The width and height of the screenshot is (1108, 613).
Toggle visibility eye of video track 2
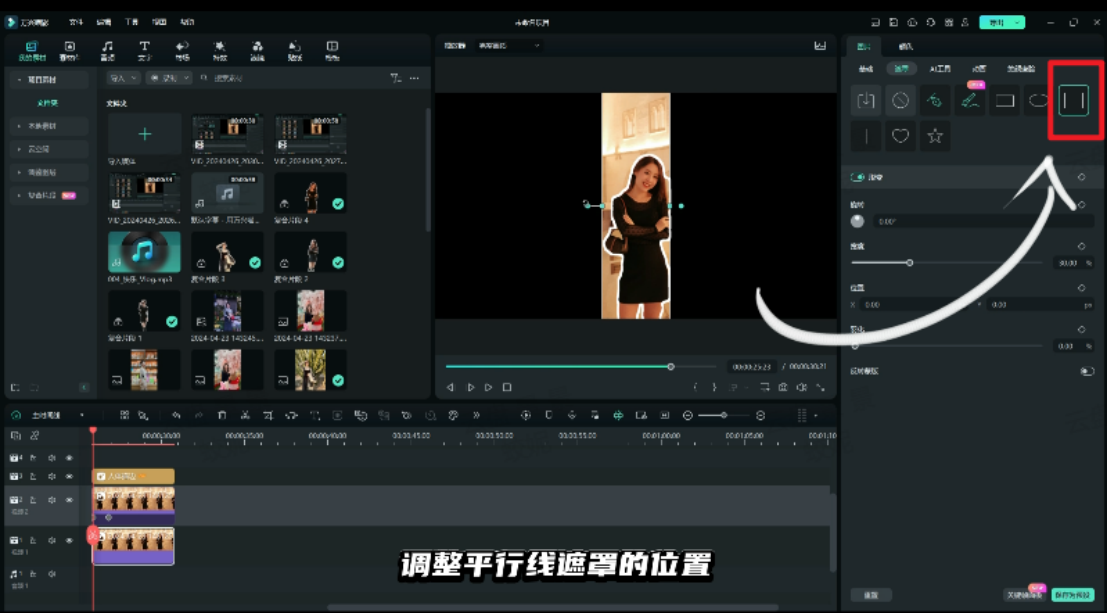69,499
